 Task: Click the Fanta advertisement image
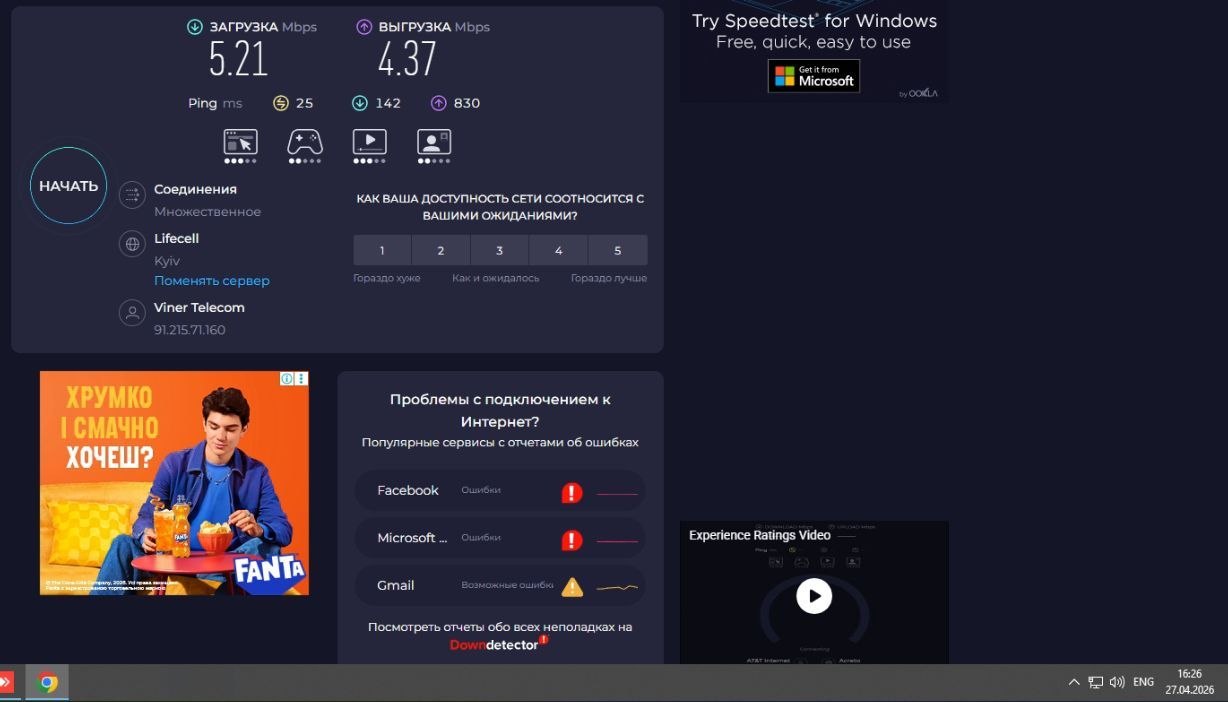174,483
